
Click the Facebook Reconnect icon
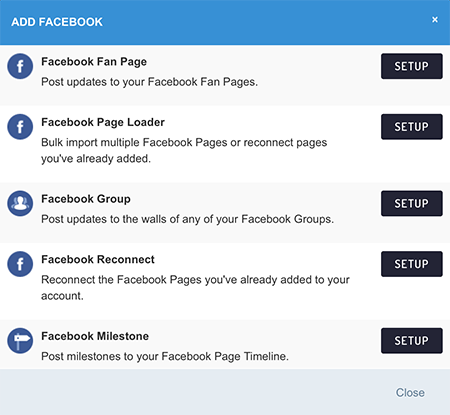[20, 264]
